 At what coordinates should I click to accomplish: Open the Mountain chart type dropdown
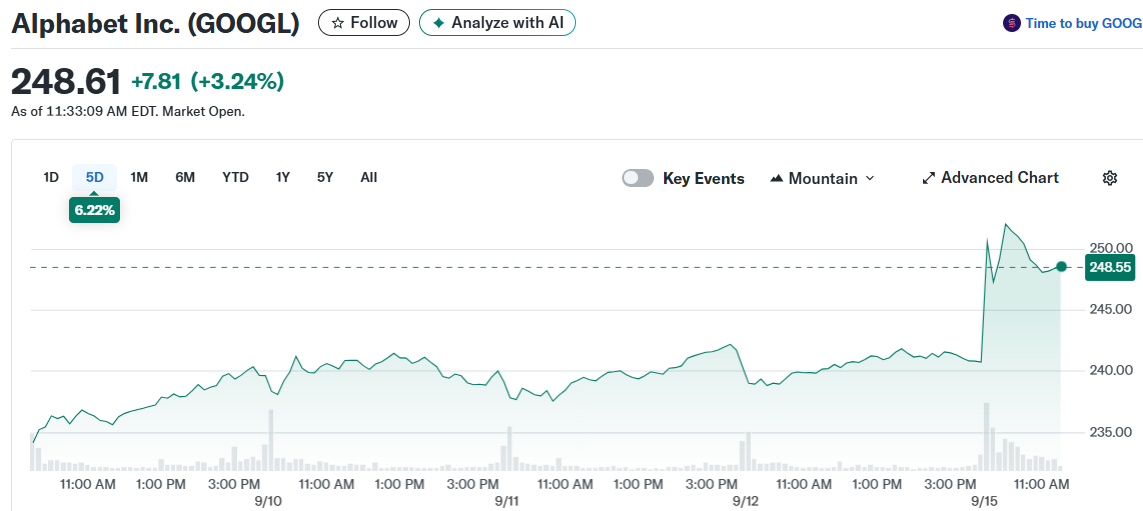(x=822, y=179)
